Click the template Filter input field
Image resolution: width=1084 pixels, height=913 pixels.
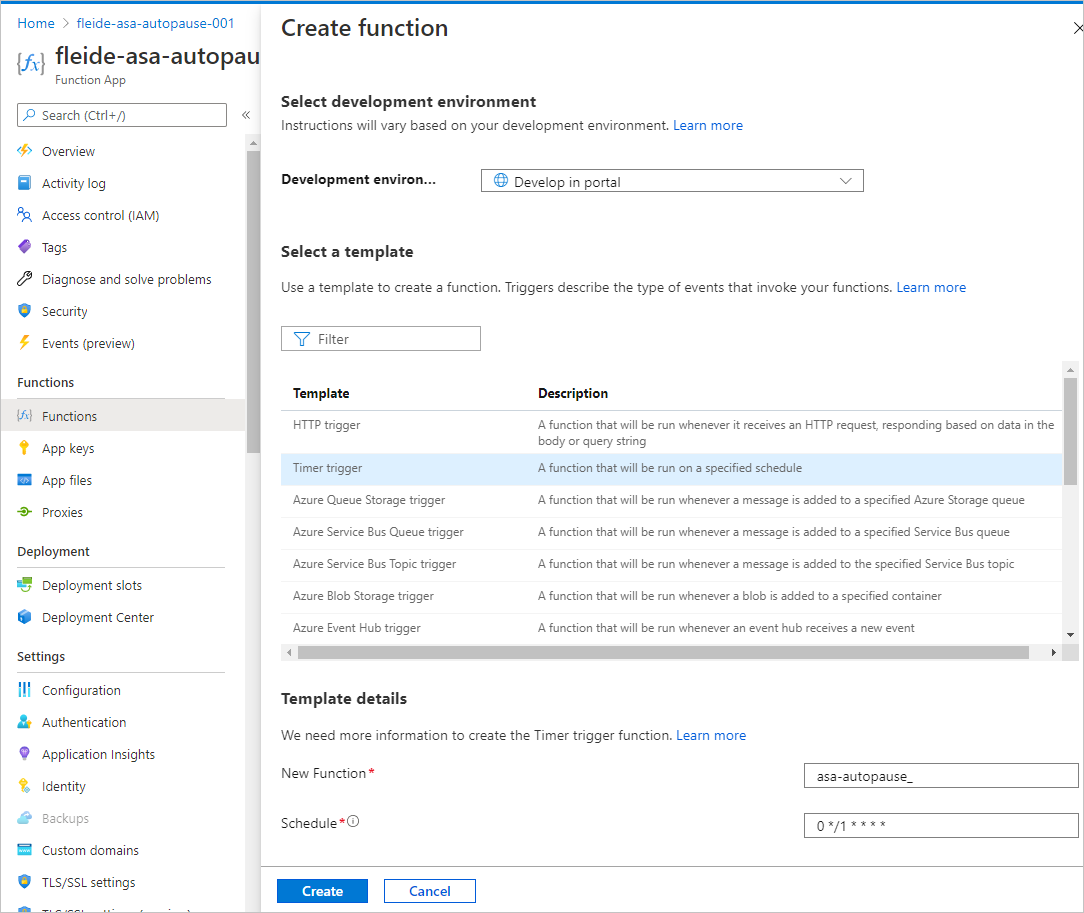[x=380, y=339]
